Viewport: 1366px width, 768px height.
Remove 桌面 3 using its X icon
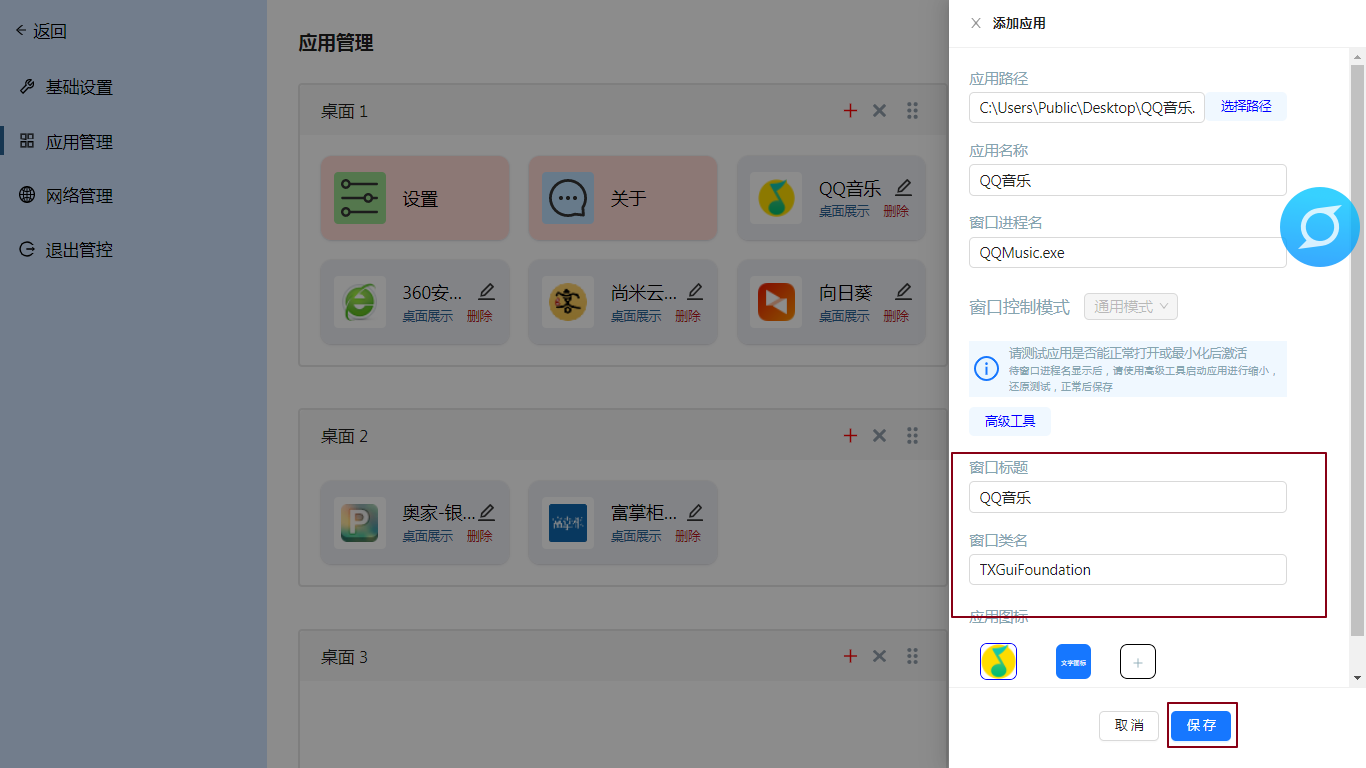click(x=880, y=657)
